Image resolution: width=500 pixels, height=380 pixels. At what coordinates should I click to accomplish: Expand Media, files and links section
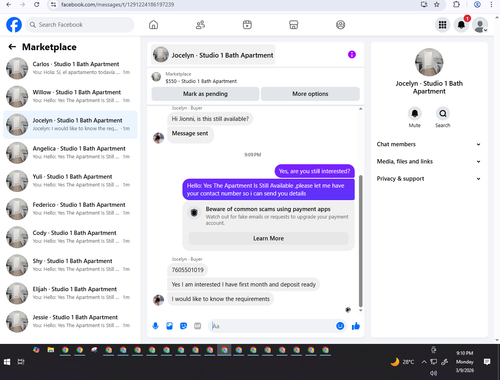[429, 162]
